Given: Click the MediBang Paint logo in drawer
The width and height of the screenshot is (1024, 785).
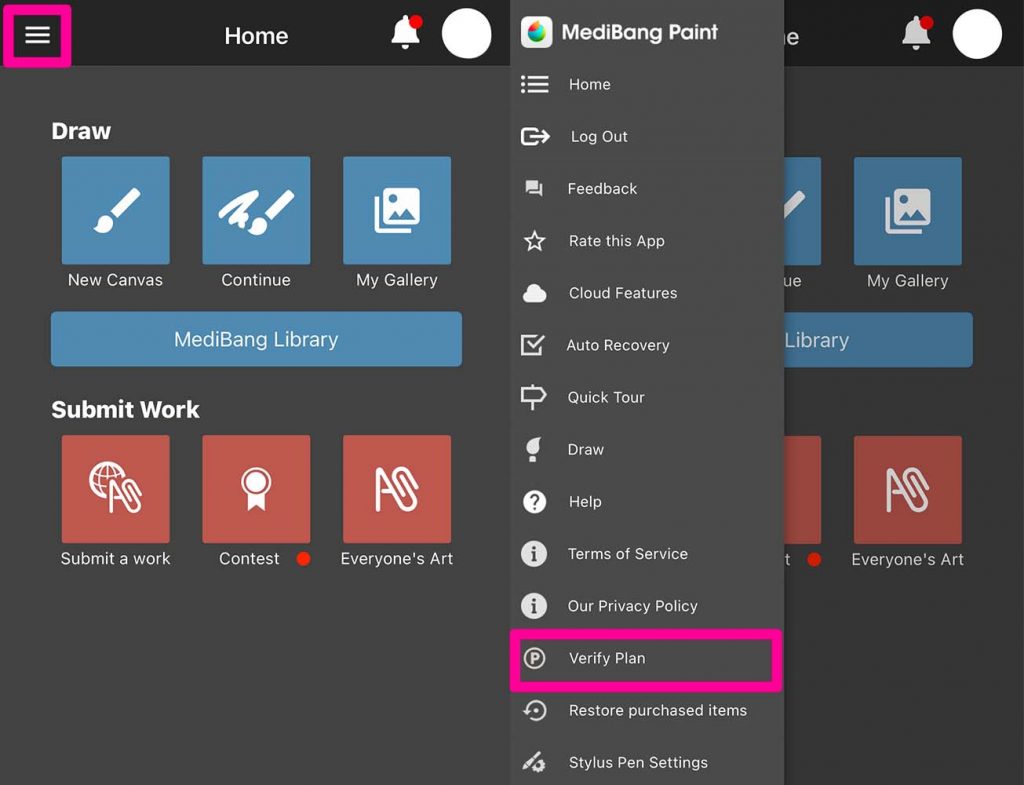Looking at the screenshot, I should pyautogui.click(x=536, y=32).
